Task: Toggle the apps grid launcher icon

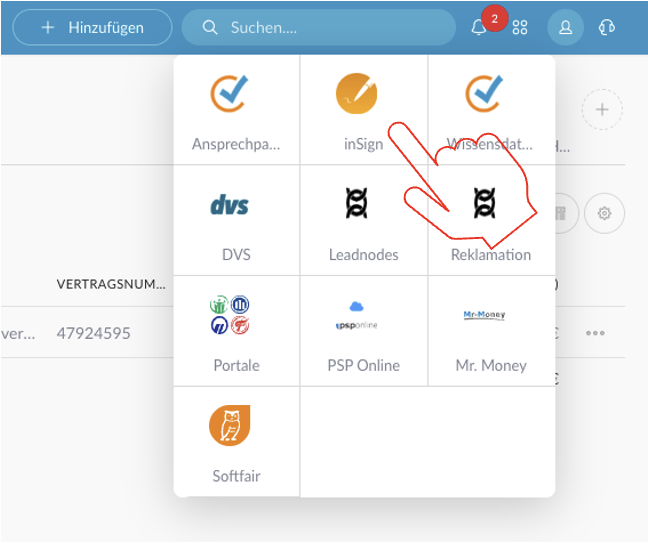Action: [519, 28]
